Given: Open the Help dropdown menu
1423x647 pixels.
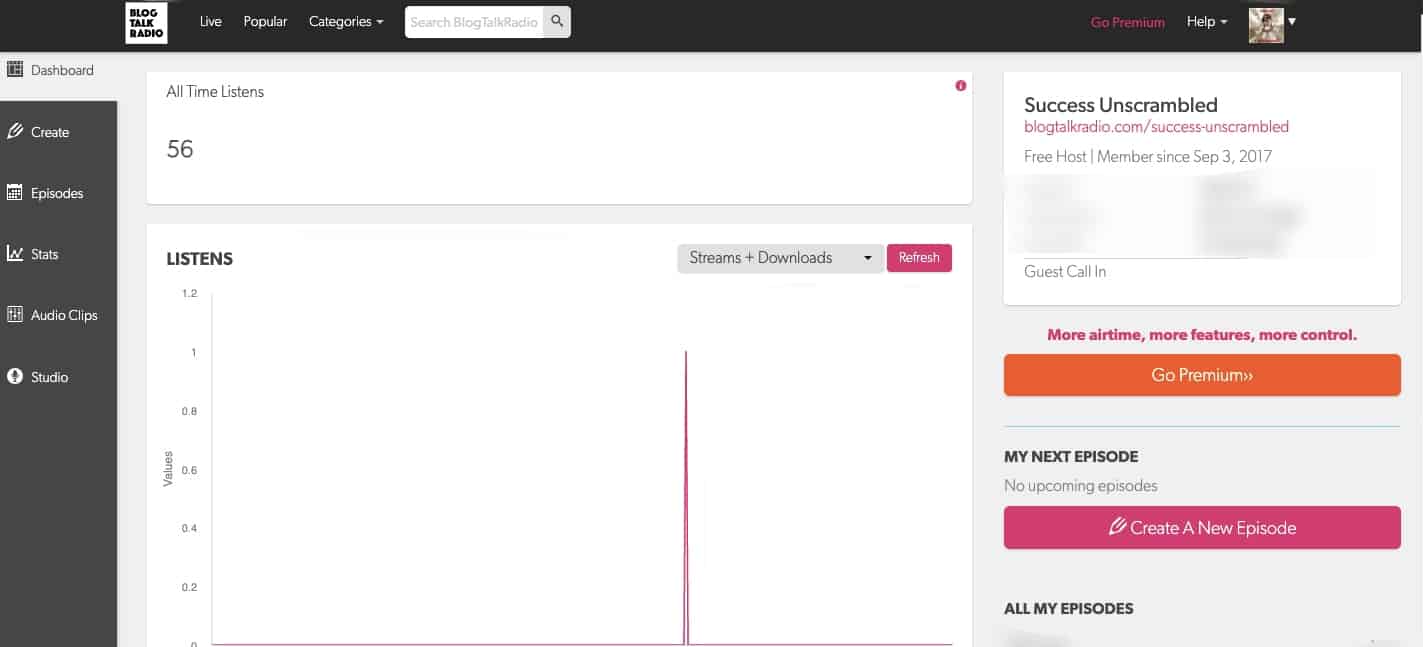Looking at the screenshot, I should [1207, 21].
